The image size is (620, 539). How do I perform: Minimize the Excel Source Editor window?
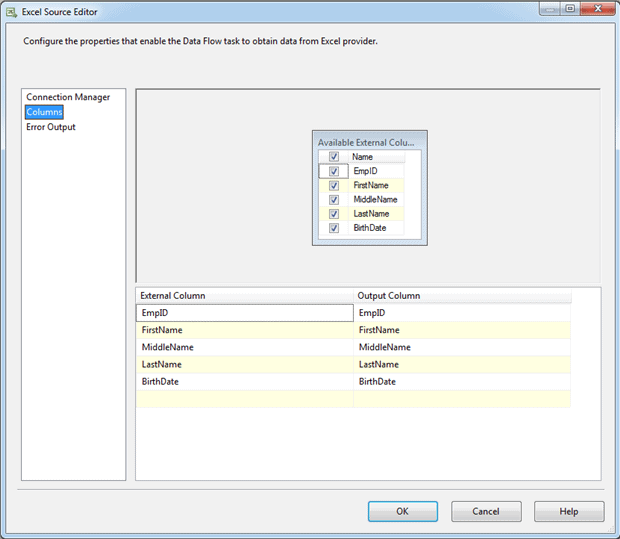pyautogui.click(x=550, y=8)
